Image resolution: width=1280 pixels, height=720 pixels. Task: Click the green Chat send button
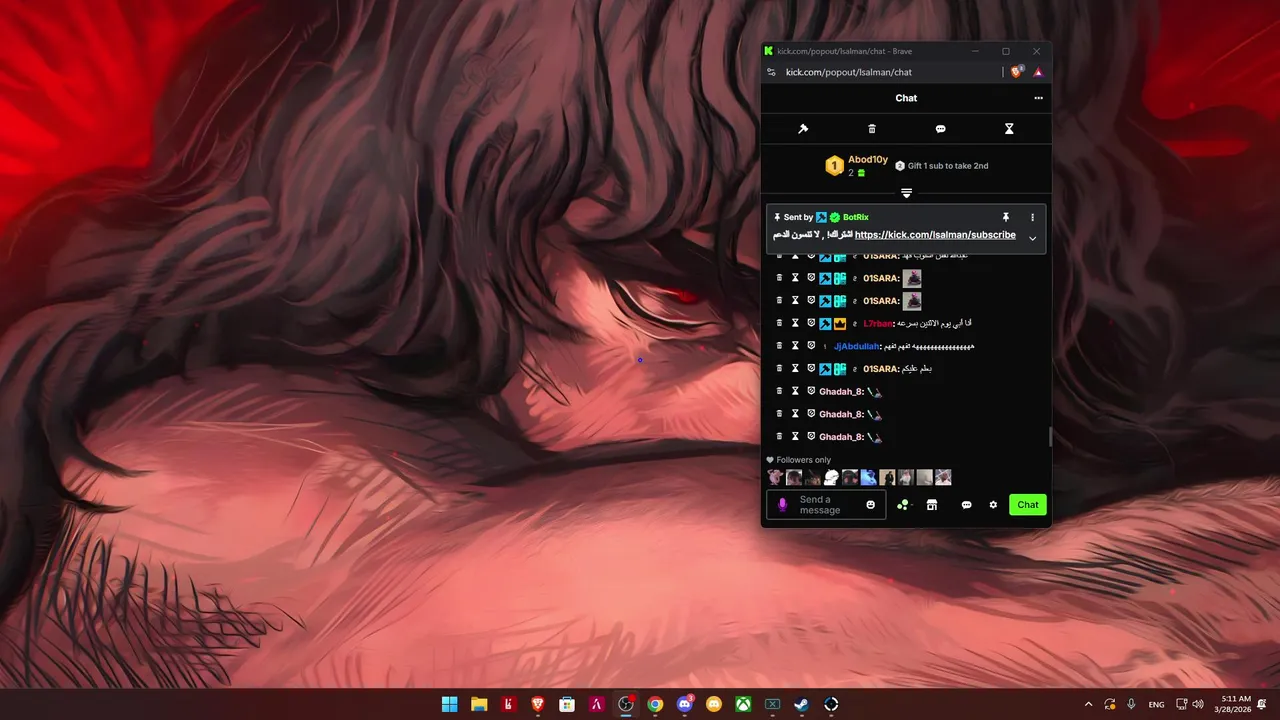(1028, 505)
